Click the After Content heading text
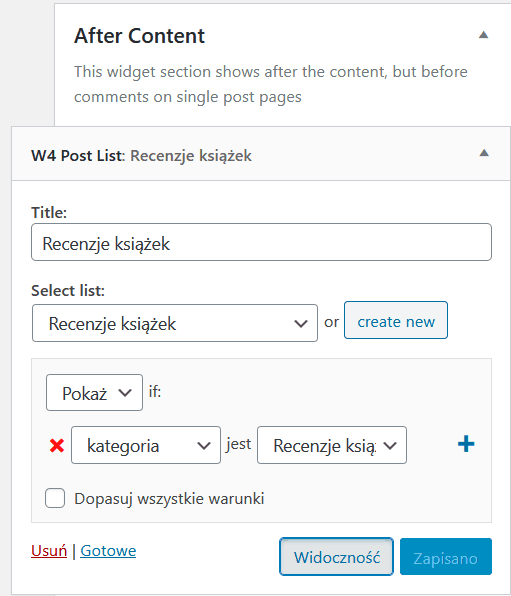 pyautogui.click(x=140, y=36)
